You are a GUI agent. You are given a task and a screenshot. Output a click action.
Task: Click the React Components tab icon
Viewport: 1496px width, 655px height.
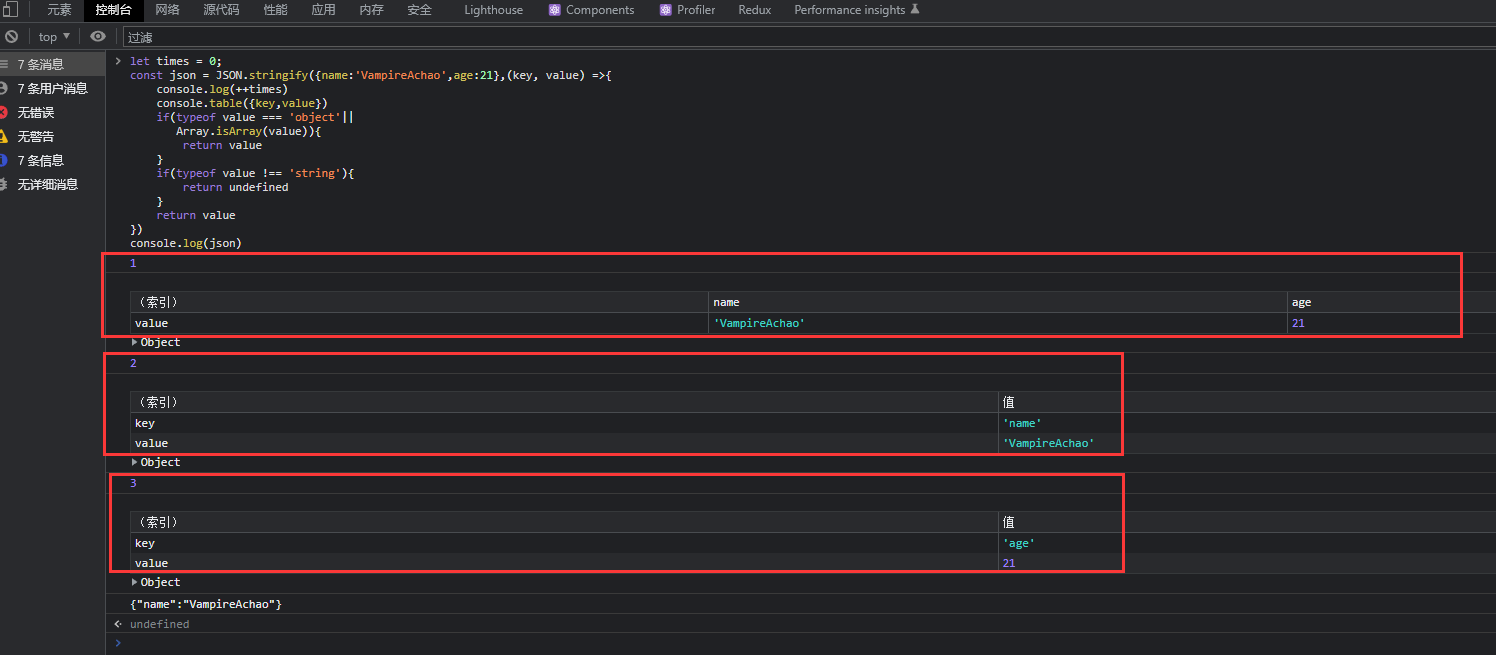tap(555, 10)
